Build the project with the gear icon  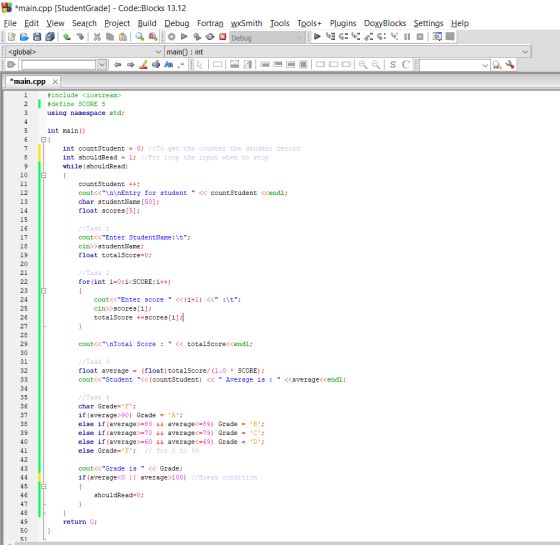click(x=172, y=36)
